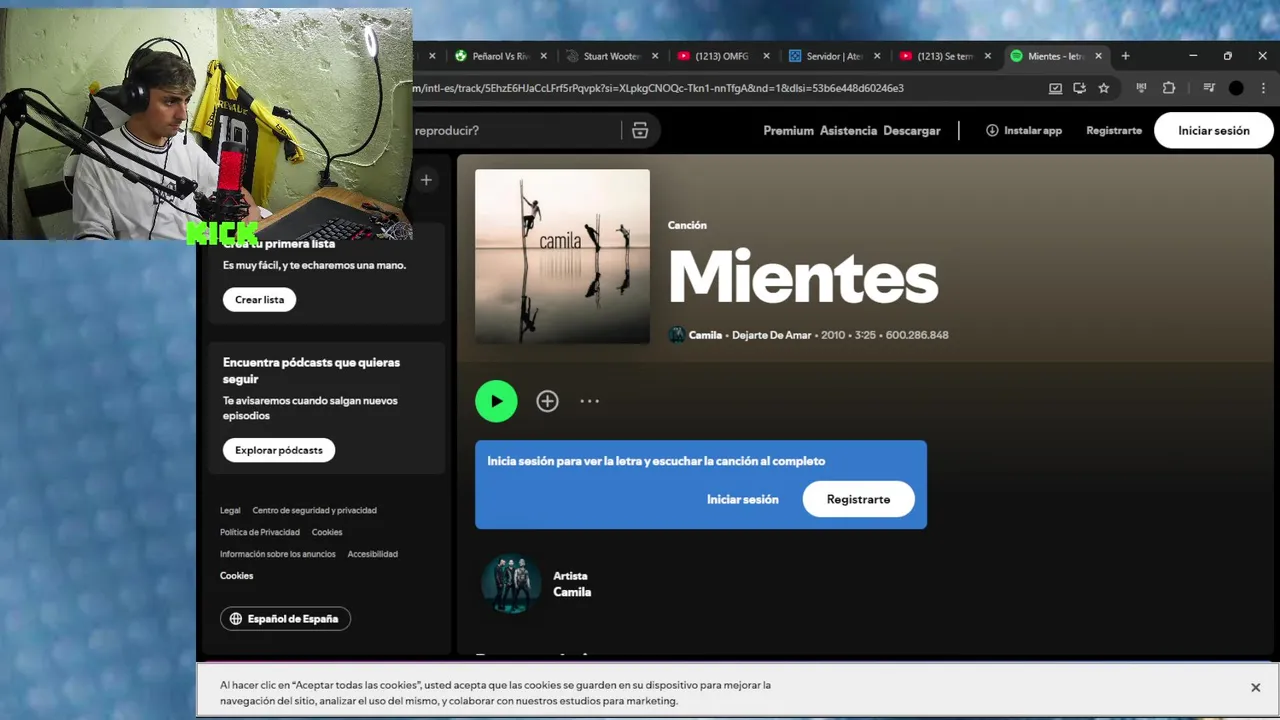1280x720 pixels.
Task: Open Asistencia support link
Action: pyautogui.click(x=848, y=130)
